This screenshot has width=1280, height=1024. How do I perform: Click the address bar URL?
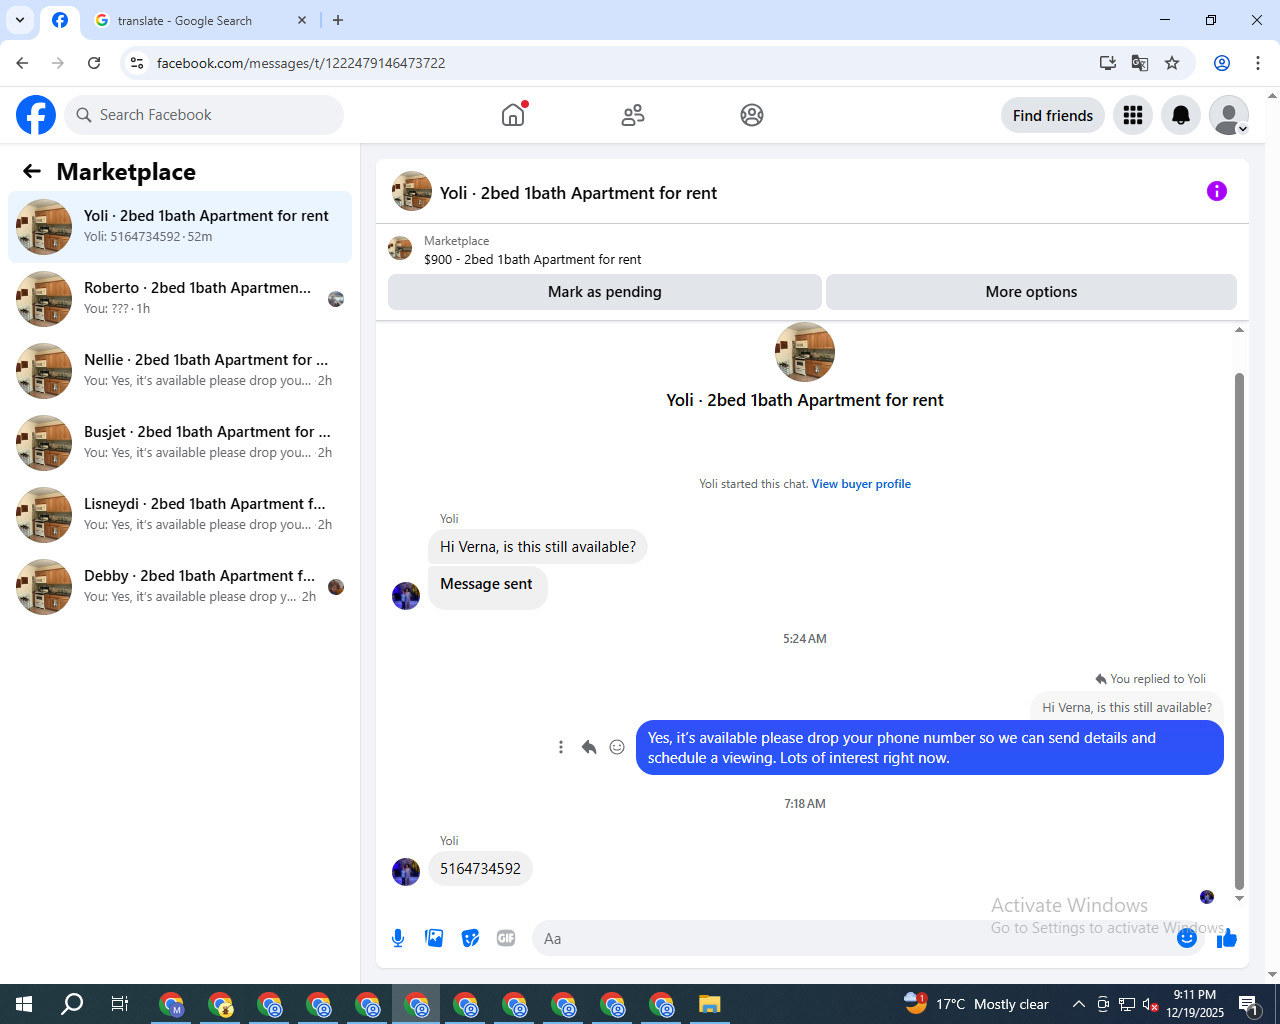point(300,63)
